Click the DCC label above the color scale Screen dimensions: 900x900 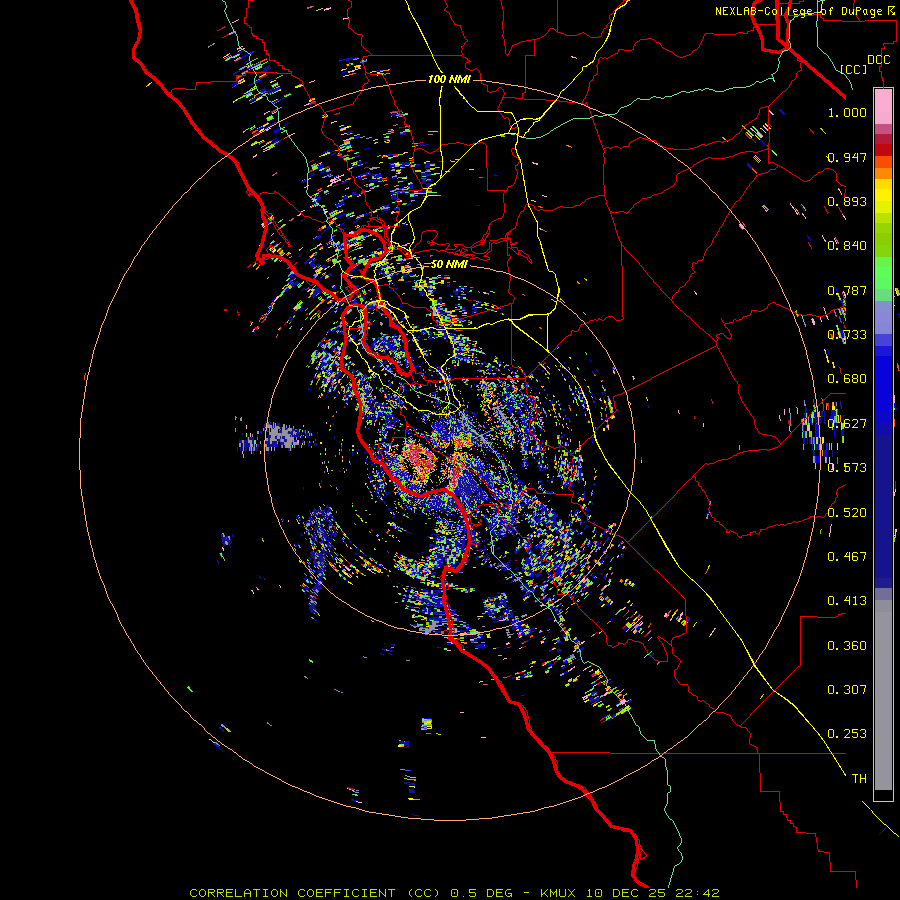(x=878, y=60)
